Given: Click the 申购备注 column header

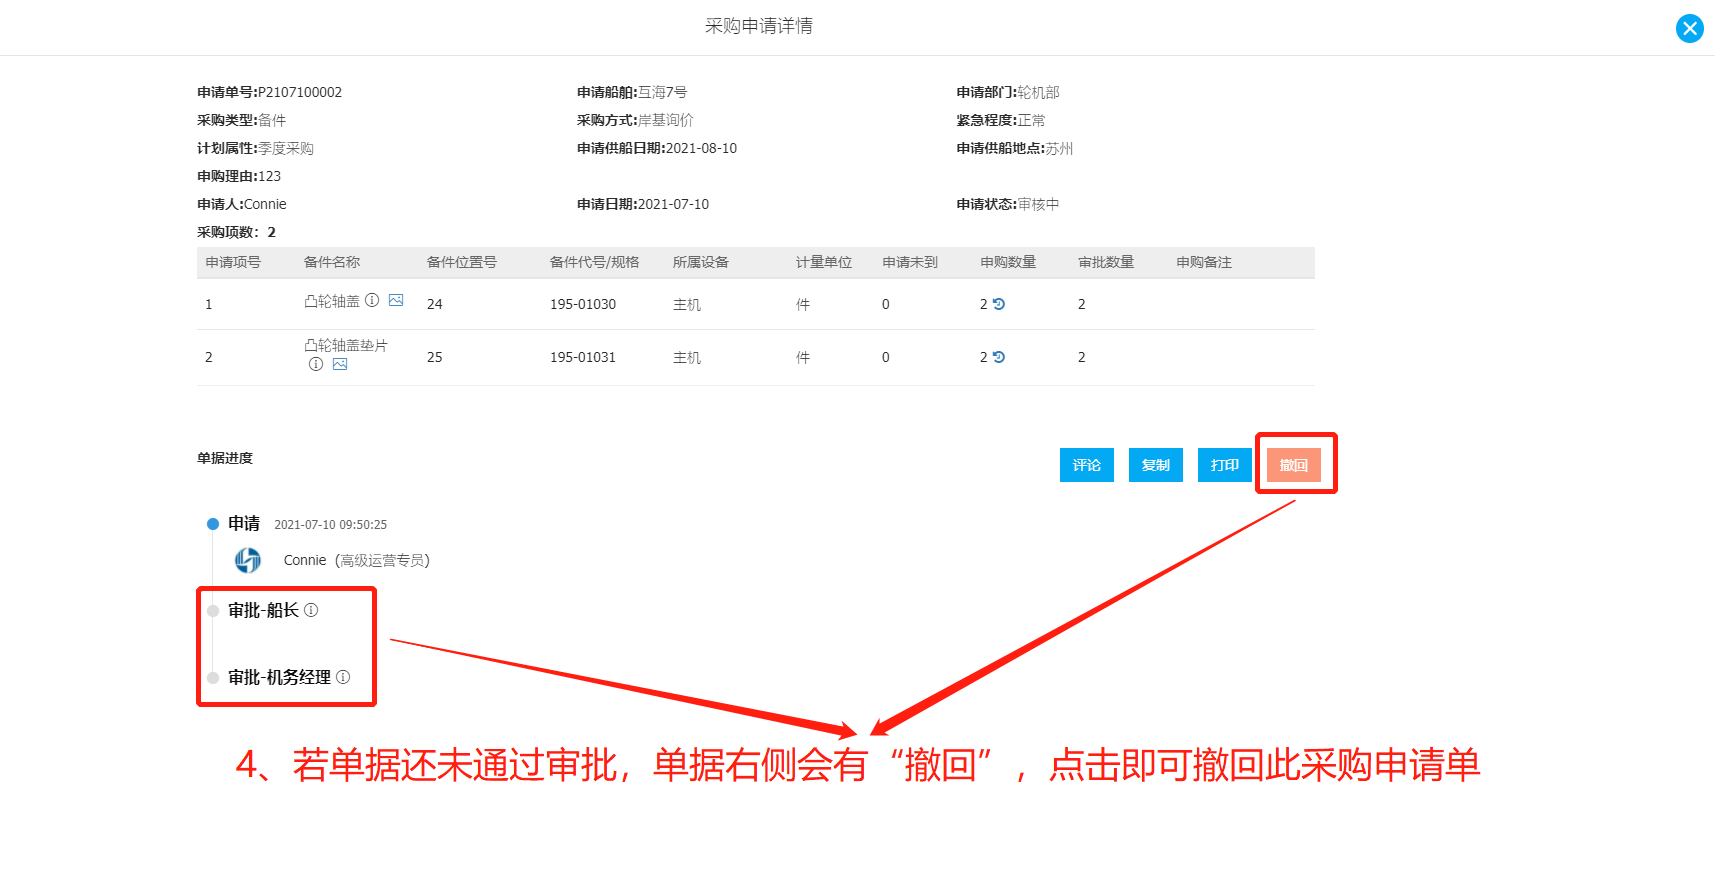Looking at the screenshot, I should point(1204,262).
